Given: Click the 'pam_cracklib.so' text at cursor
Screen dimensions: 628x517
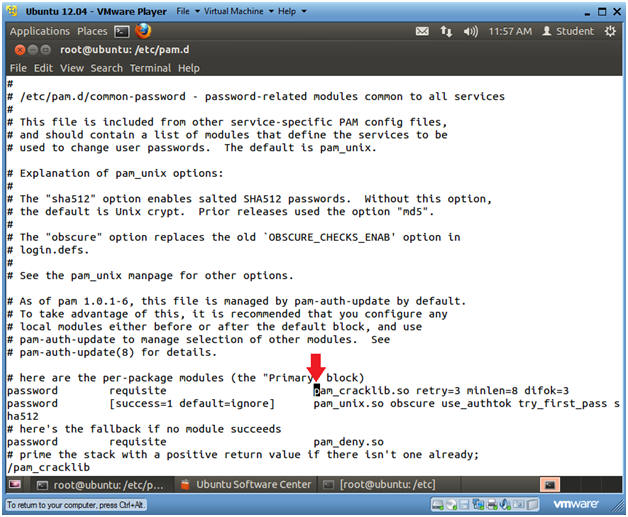Looking at the screenshot, I should click(x=361, y=390).
